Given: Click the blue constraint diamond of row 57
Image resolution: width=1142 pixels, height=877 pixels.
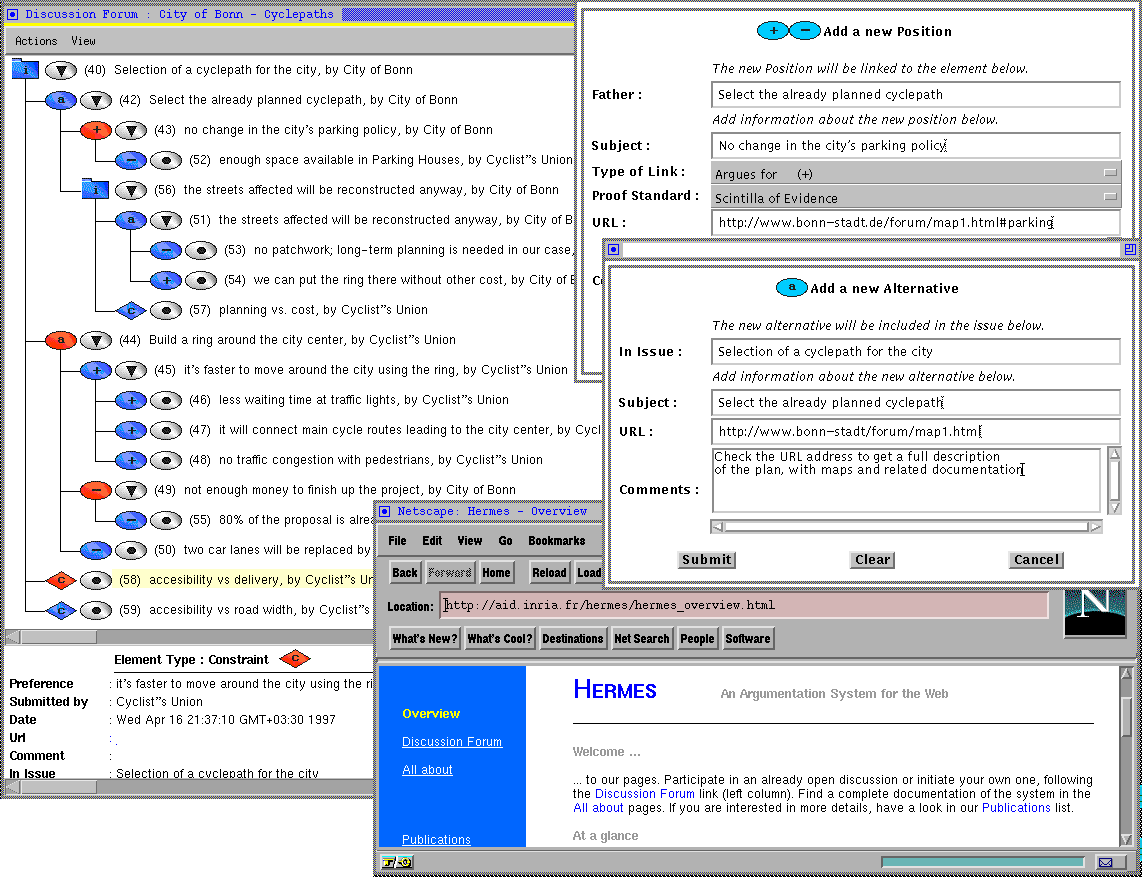Looking at the screenshot, I should click(x=131, y=310).
